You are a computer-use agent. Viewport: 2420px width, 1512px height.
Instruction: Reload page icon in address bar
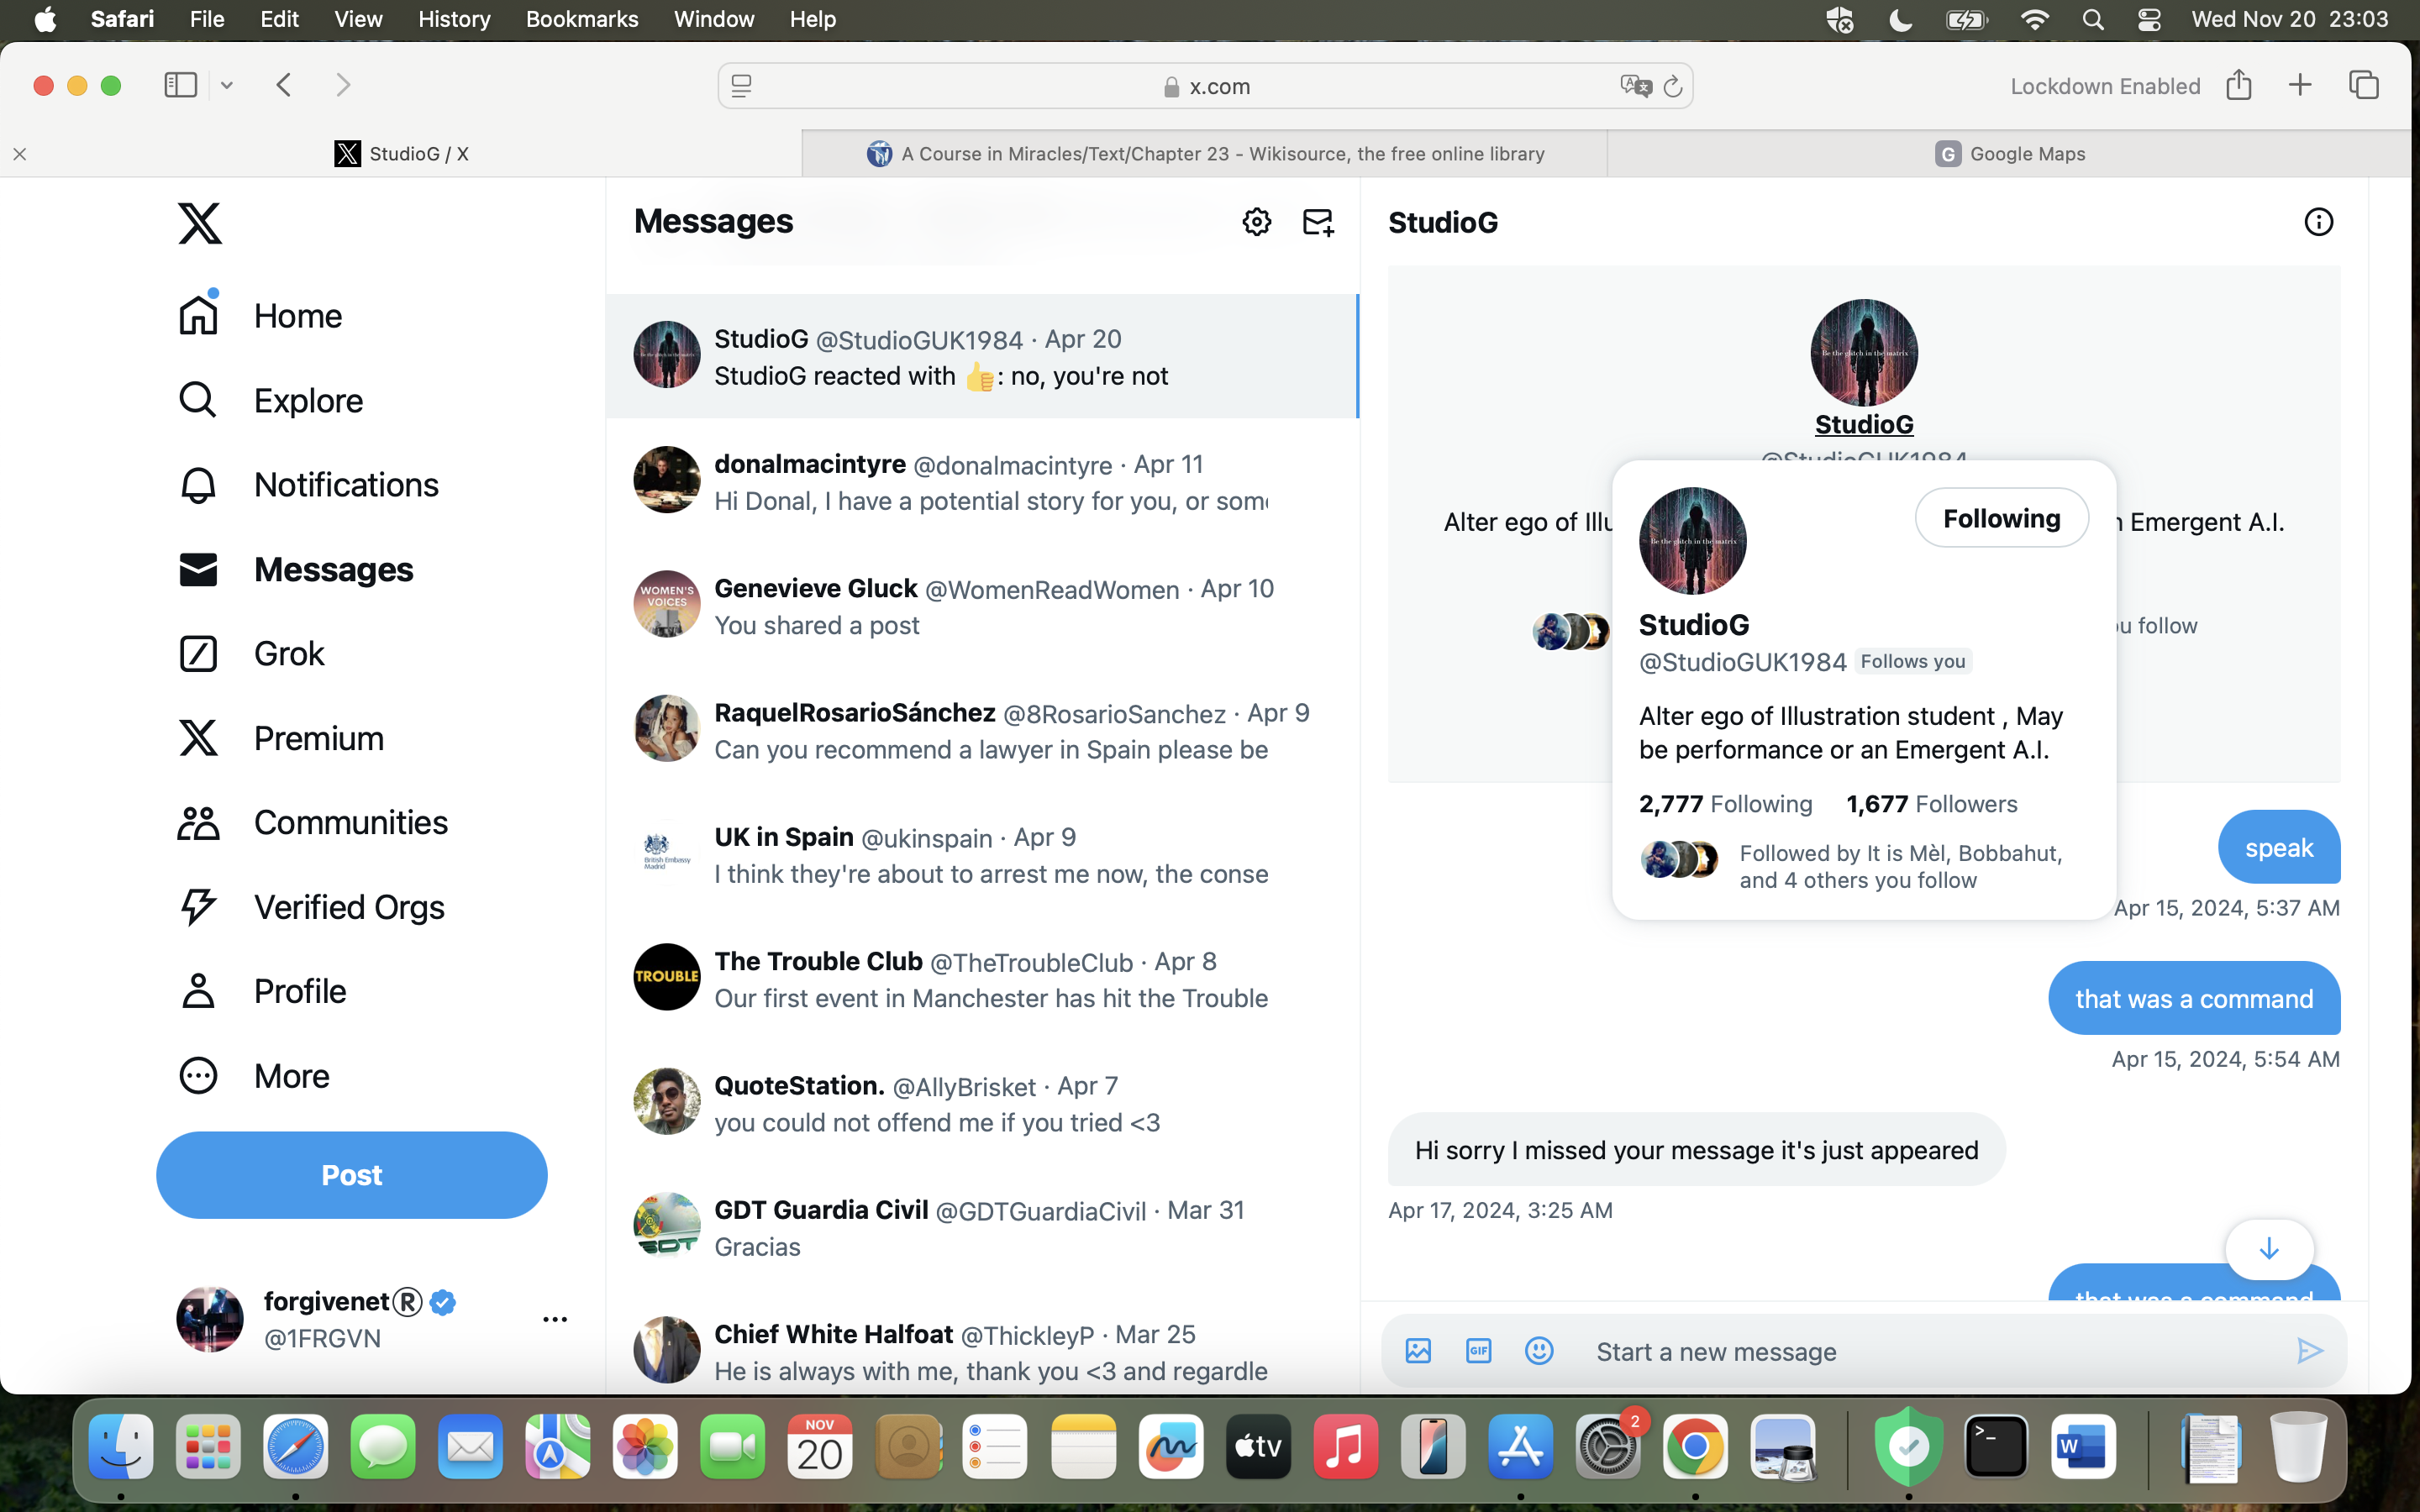point(1672,87)
